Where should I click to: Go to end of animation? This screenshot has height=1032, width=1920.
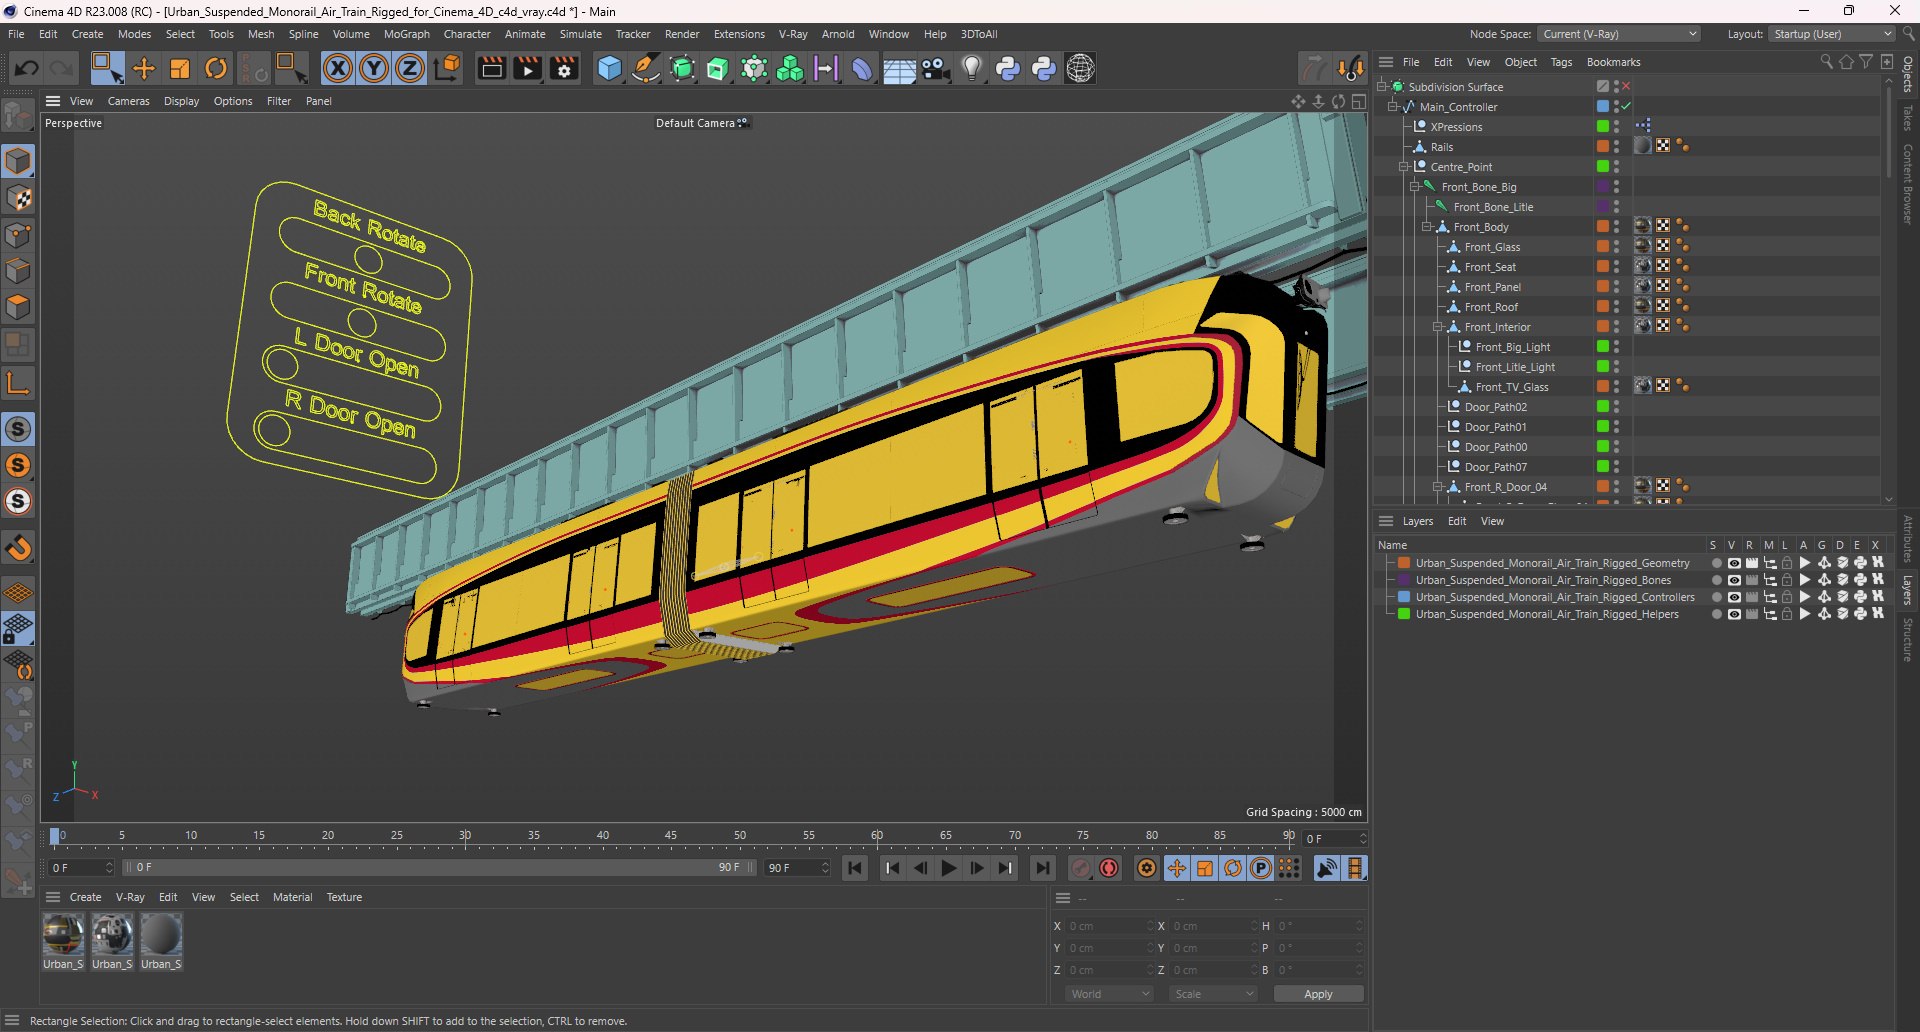pos(1043,868)
